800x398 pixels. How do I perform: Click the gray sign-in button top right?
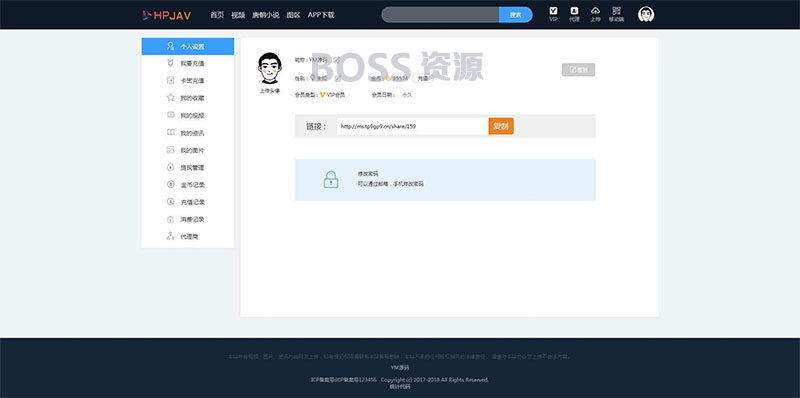578,70
